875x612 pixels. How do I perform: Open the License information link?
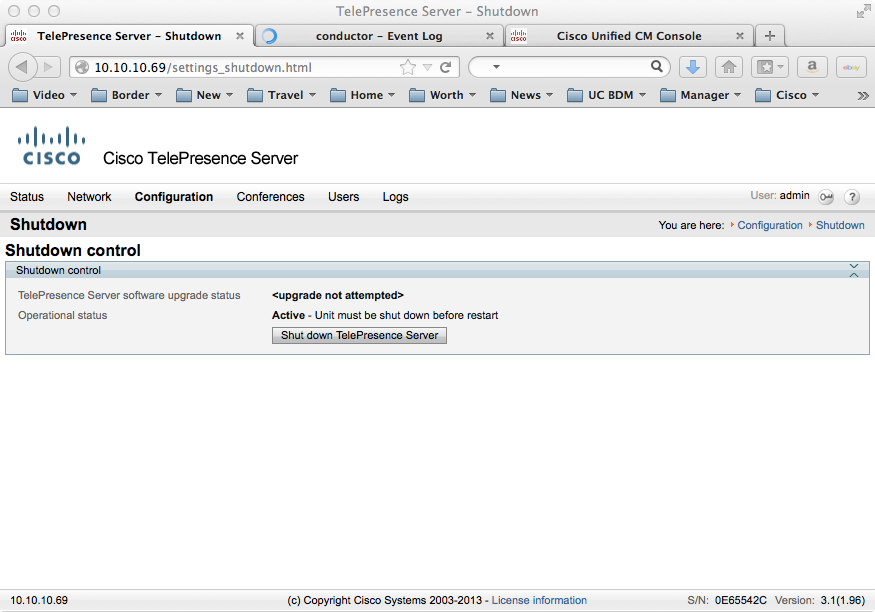pyautogui.click(x=539, y=600)
